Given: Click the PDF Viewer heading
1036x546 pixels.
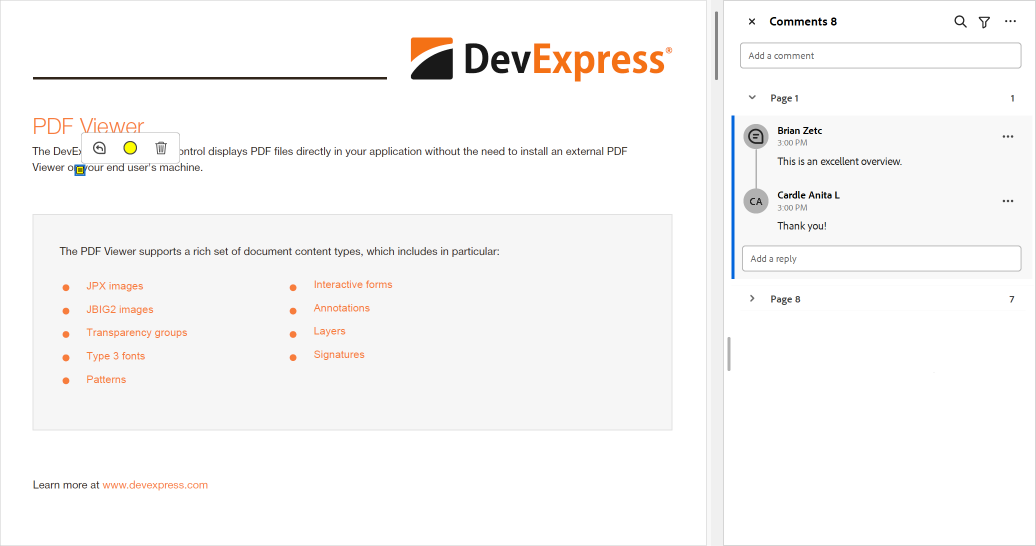Looking at the screenshot, I should 88,126.
